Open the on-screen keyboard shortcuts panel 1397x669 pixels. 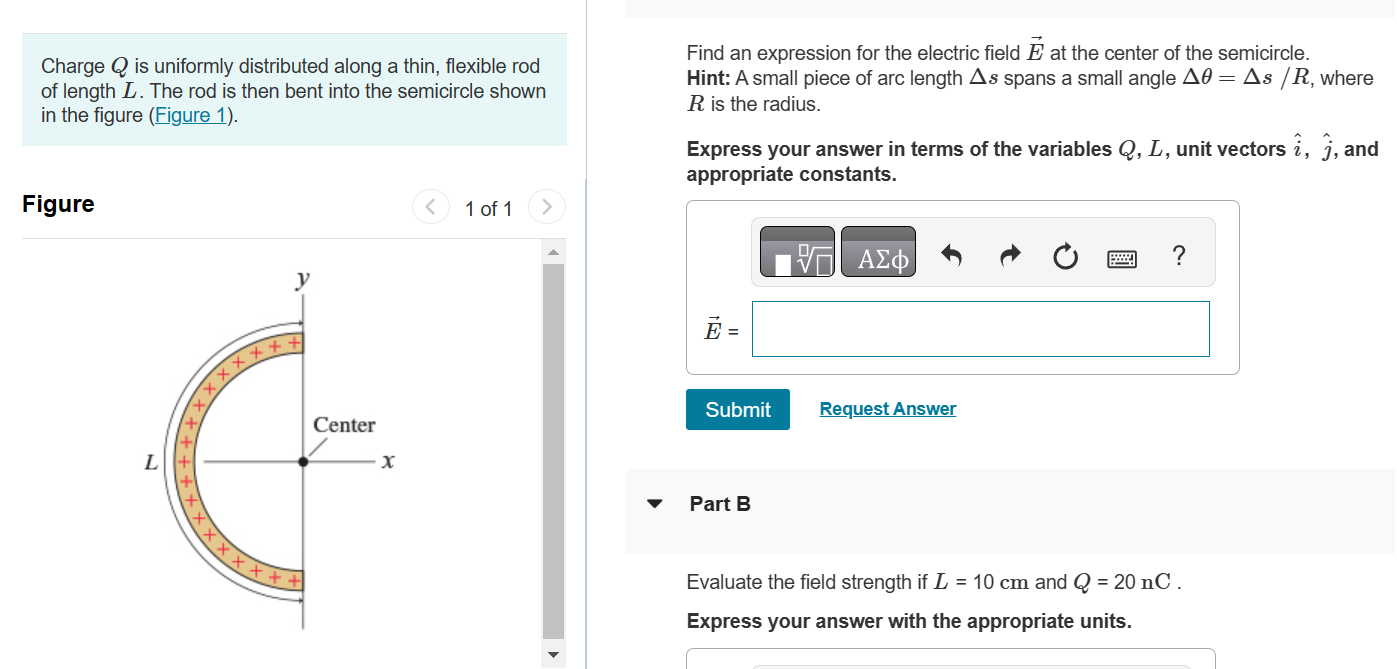coord(1122,257)
